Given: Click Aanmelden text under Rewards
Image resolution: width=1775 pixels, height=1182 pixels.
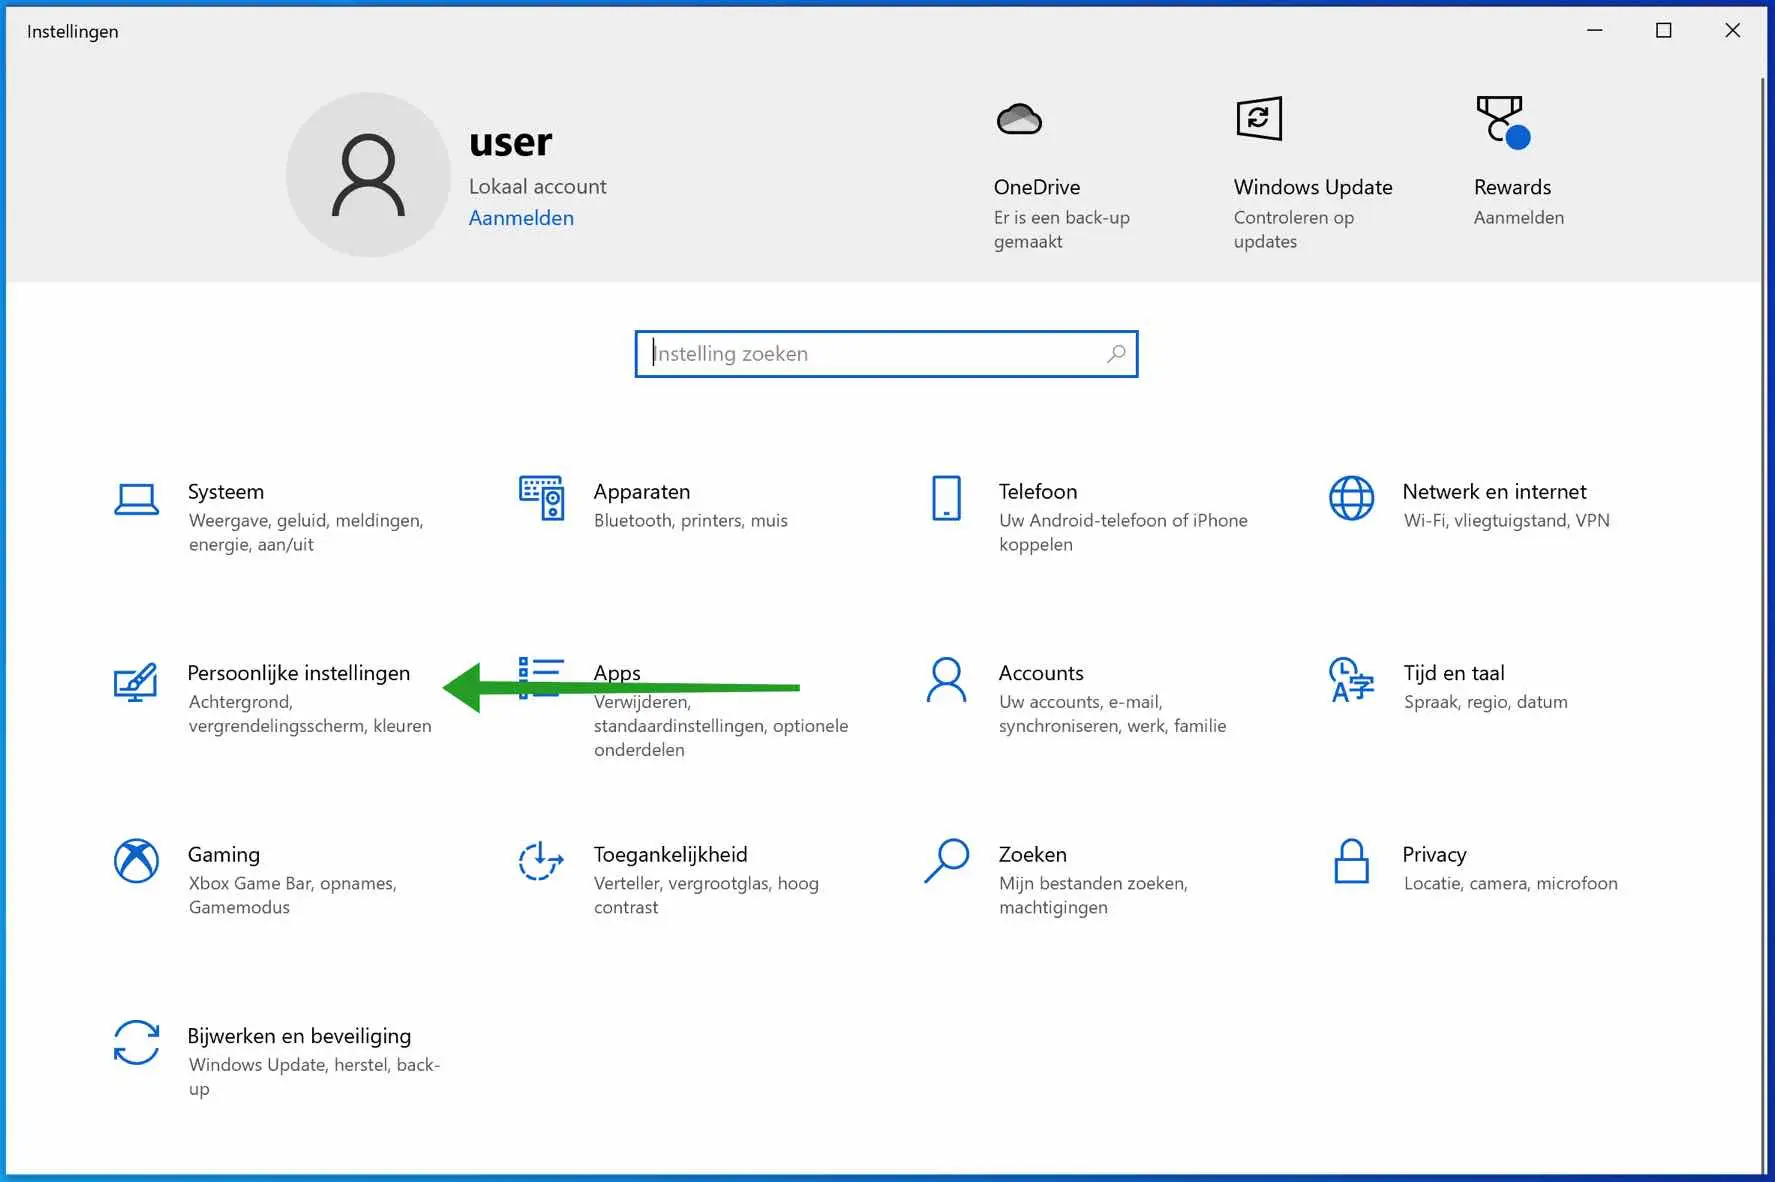Looking at the screenshot, I should click(x=1519, y=218).
